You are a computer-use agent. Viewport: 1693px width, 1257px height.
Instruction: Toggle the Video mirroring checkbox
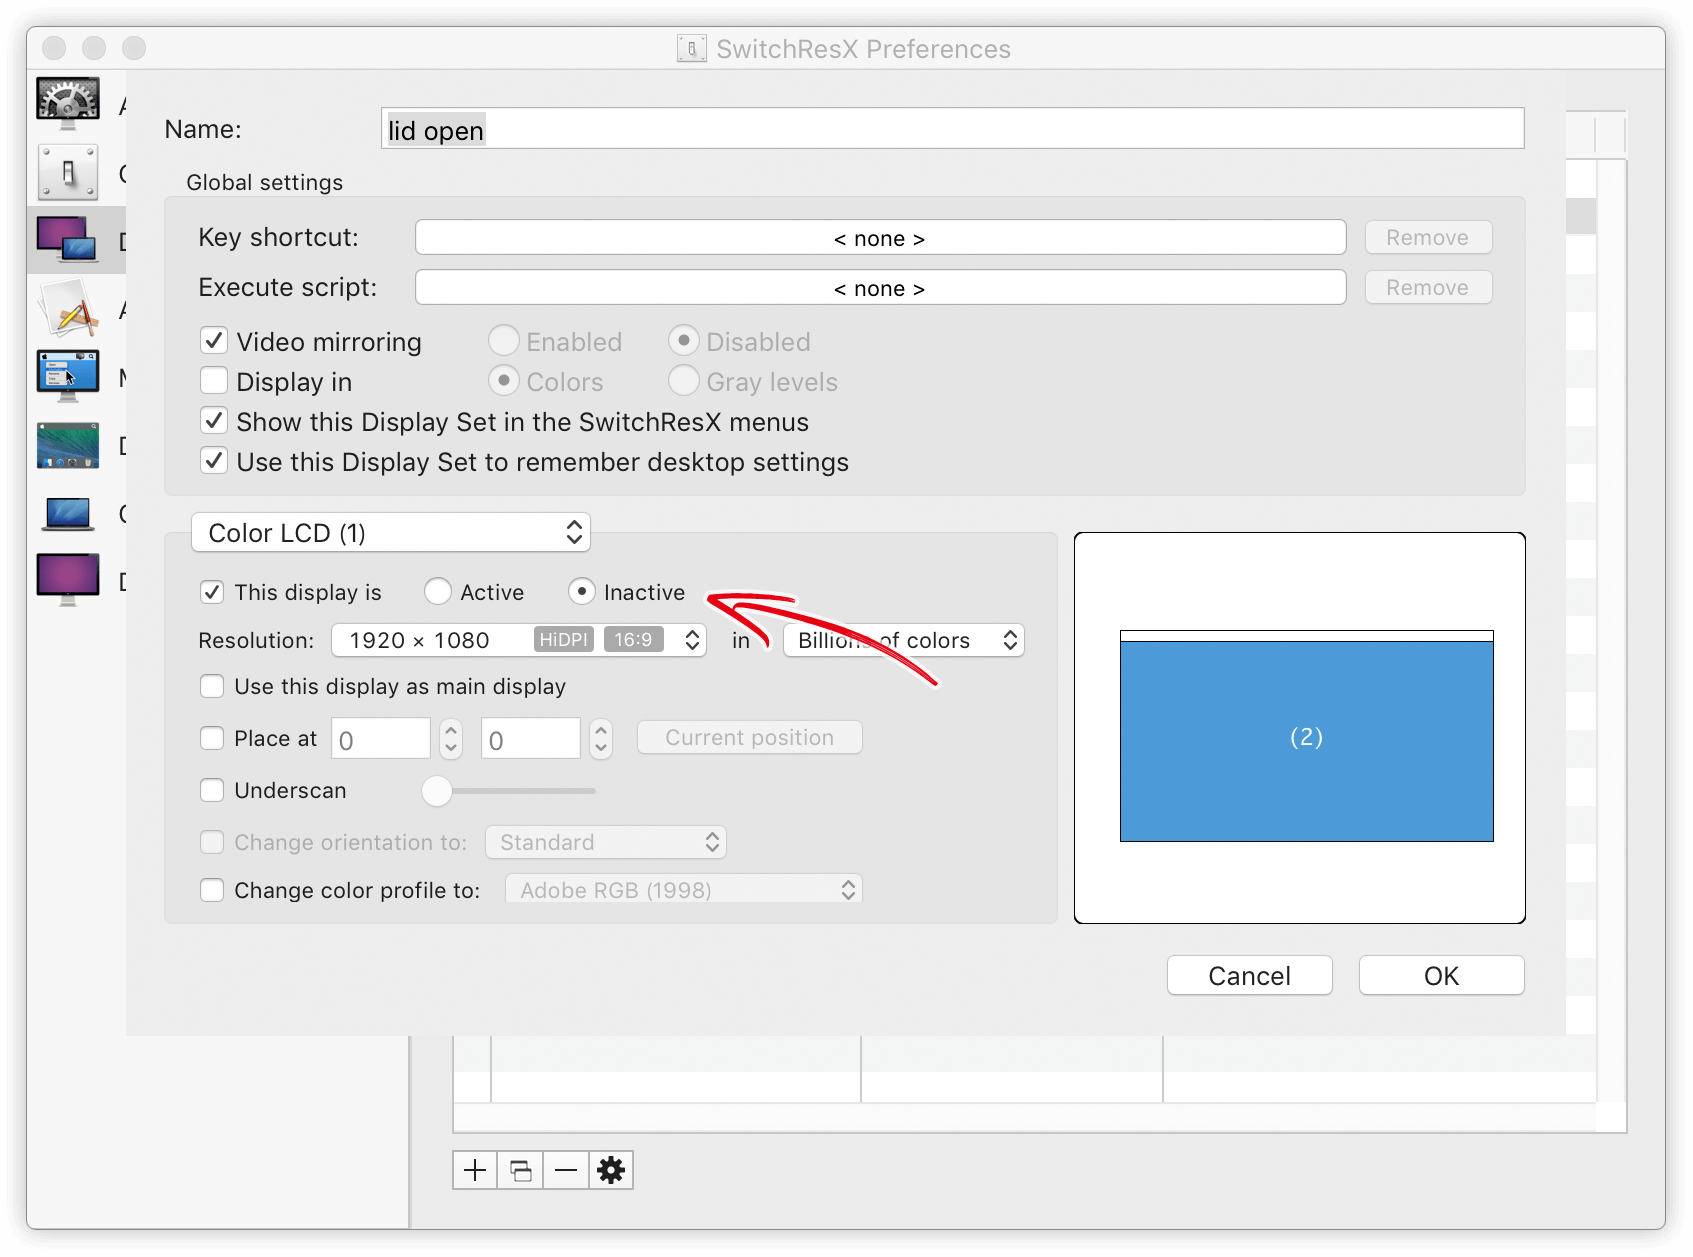(x=213, y=341)
